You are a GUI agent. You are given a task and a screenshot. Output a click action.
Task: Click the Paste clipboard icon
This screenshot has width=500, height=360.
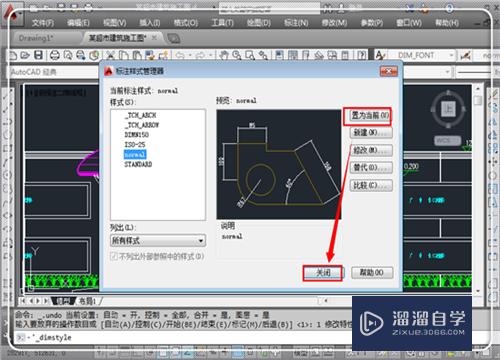[x=137, y=55]
